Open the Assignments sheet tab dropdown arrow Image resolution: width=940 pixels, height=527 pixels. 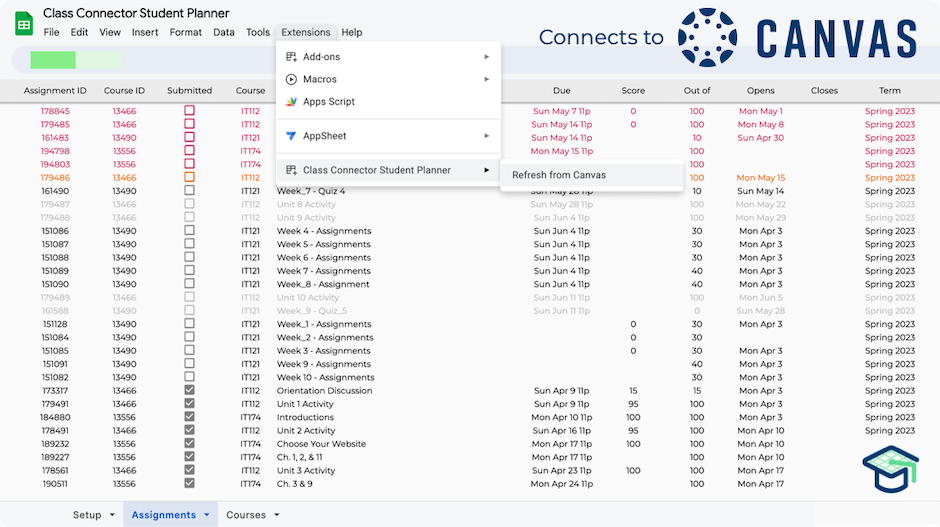pos(207,515)
